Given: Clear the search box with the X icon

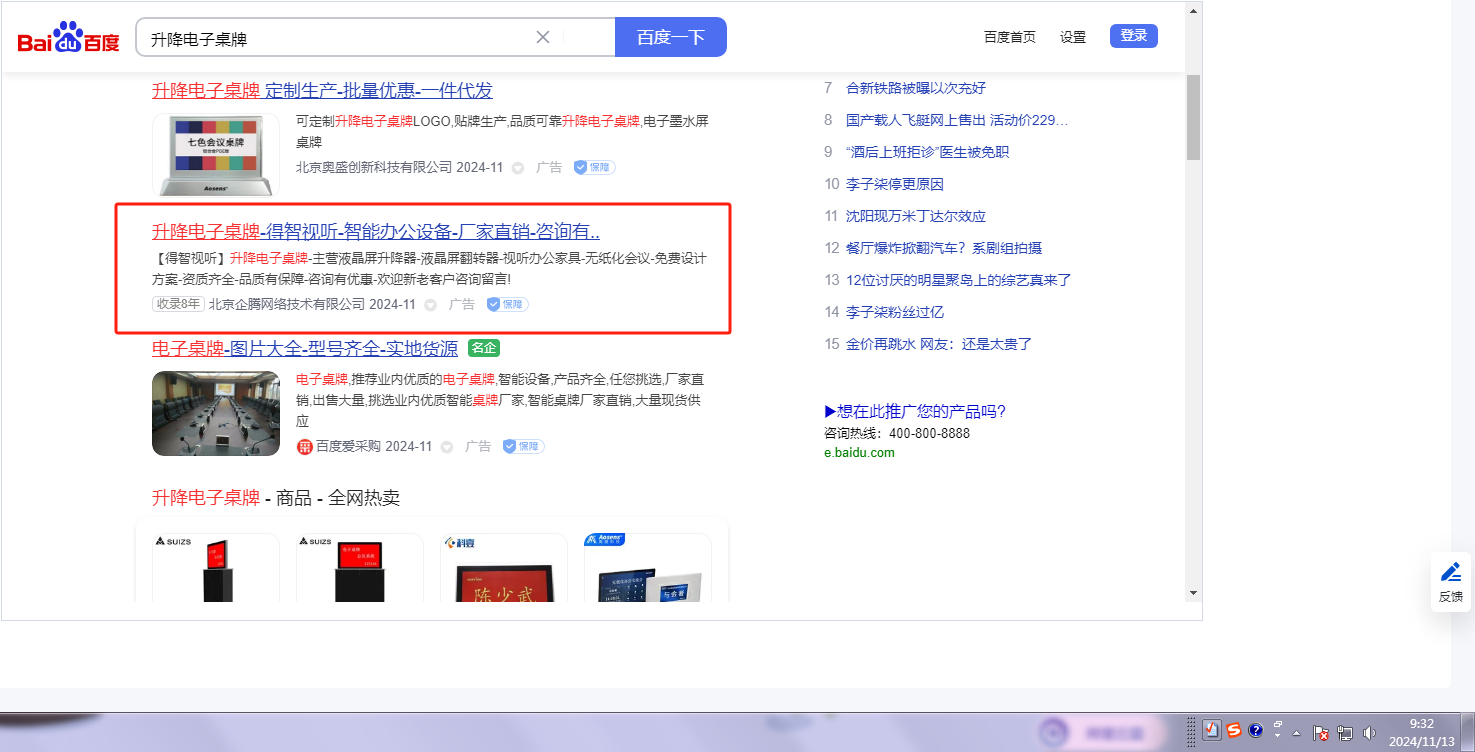Looking at the screenshot, I should point(543,37).
